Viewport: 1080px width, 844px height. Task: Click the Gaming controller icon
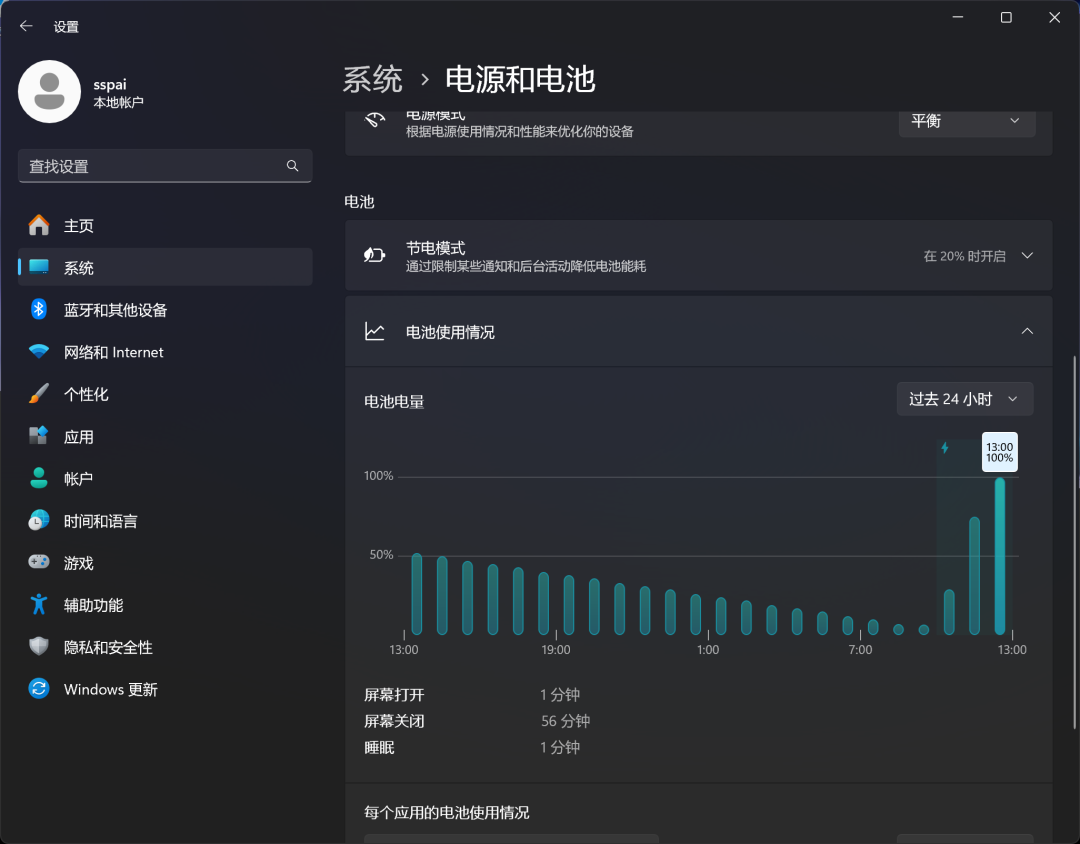click(x=39, y=562)
